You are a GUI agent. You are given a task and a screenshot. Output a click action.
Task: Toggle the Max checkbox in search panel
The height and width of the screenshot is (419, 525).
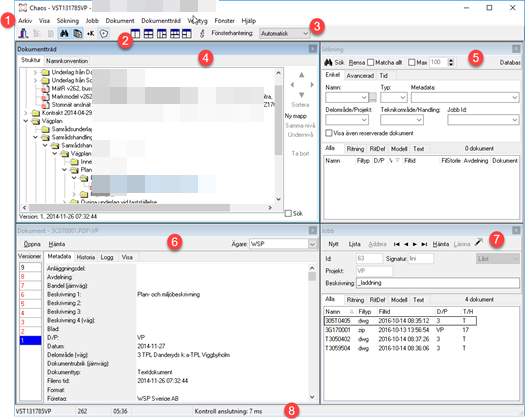point(412,63)
